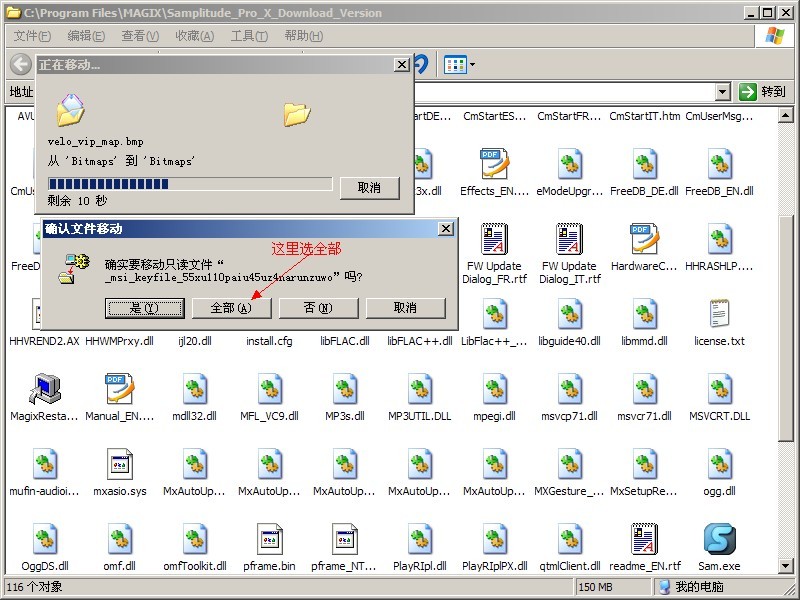Open the 编辑(E) menu
Image resolution: width=800 pixels, height=600 pixels.
coord(86,36)
